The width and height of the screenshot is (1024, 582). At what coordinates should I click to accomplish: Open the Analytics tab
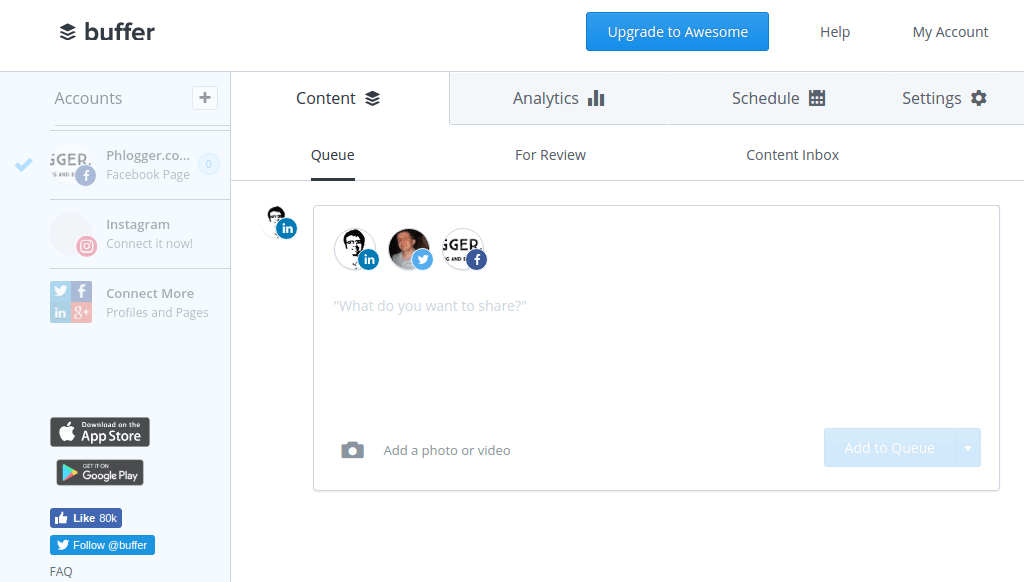[558, 98]
